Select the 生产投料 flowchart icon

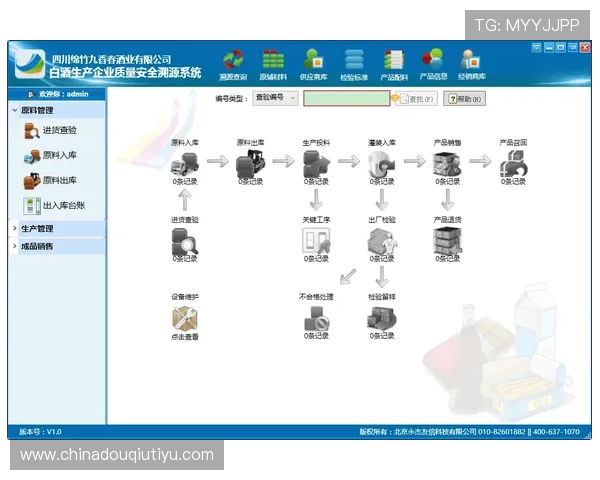[316, 163]
